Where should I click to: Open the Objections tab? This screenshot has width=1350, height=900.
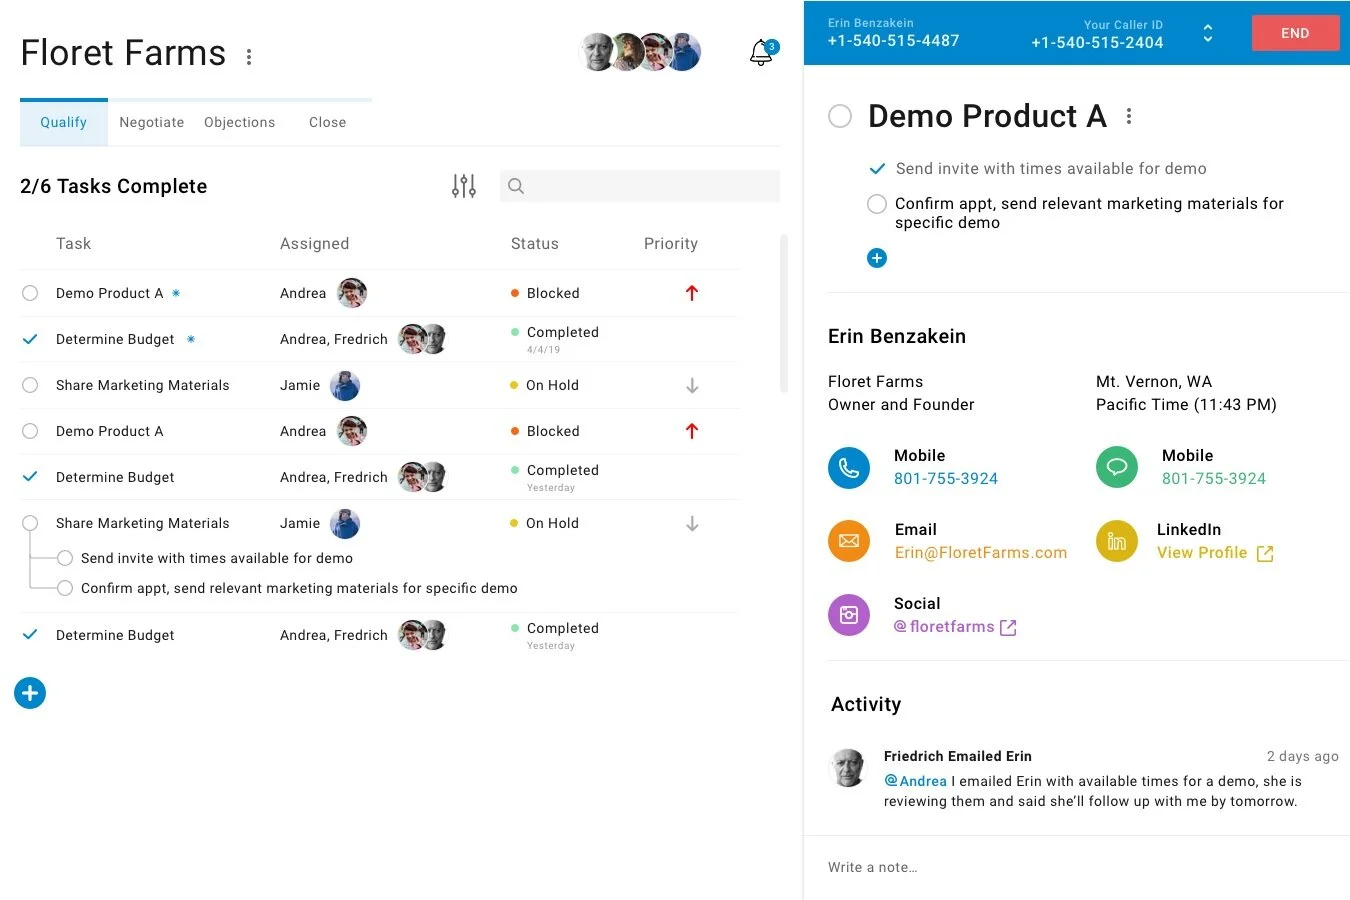(240, 122)
